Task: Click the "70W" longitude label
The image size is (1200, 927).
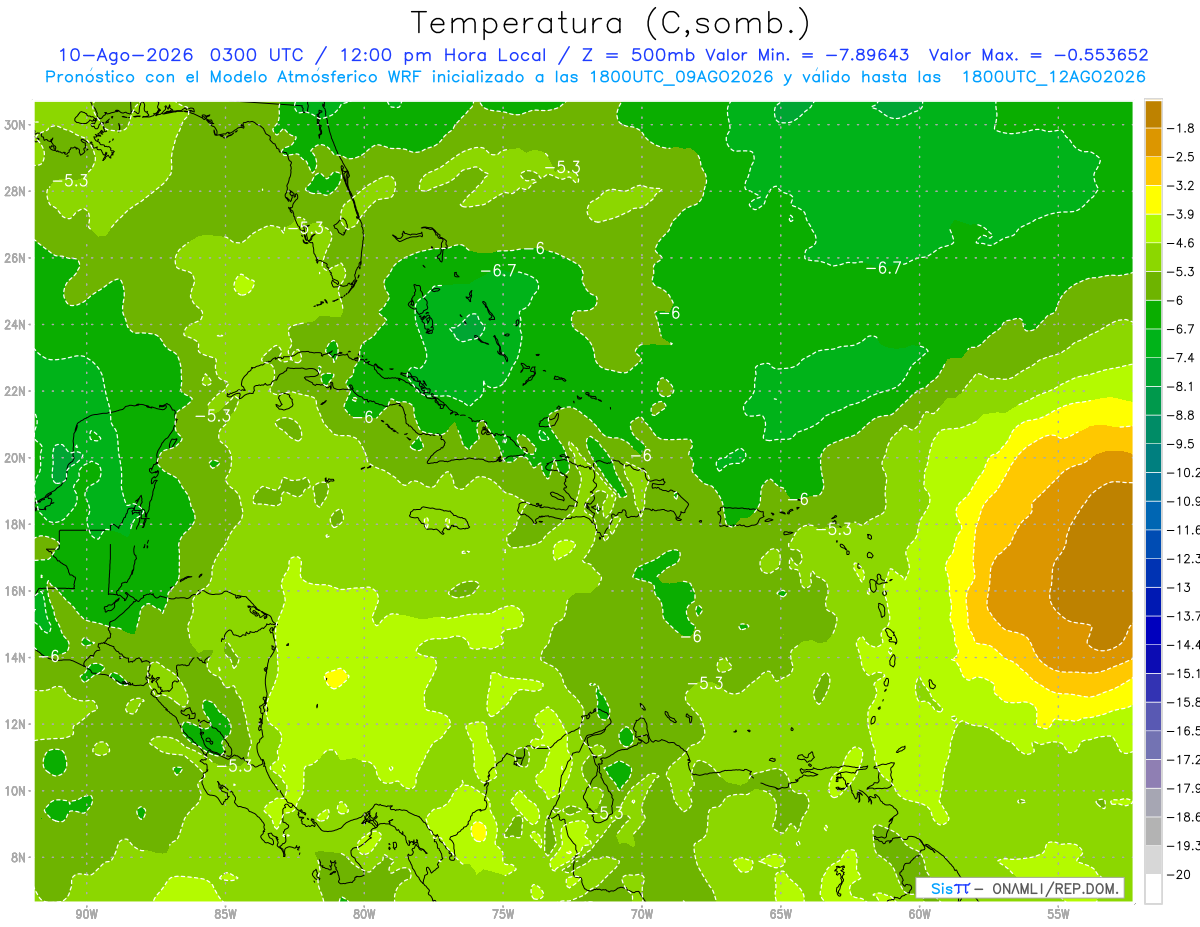Action: (x=642, y=914)
